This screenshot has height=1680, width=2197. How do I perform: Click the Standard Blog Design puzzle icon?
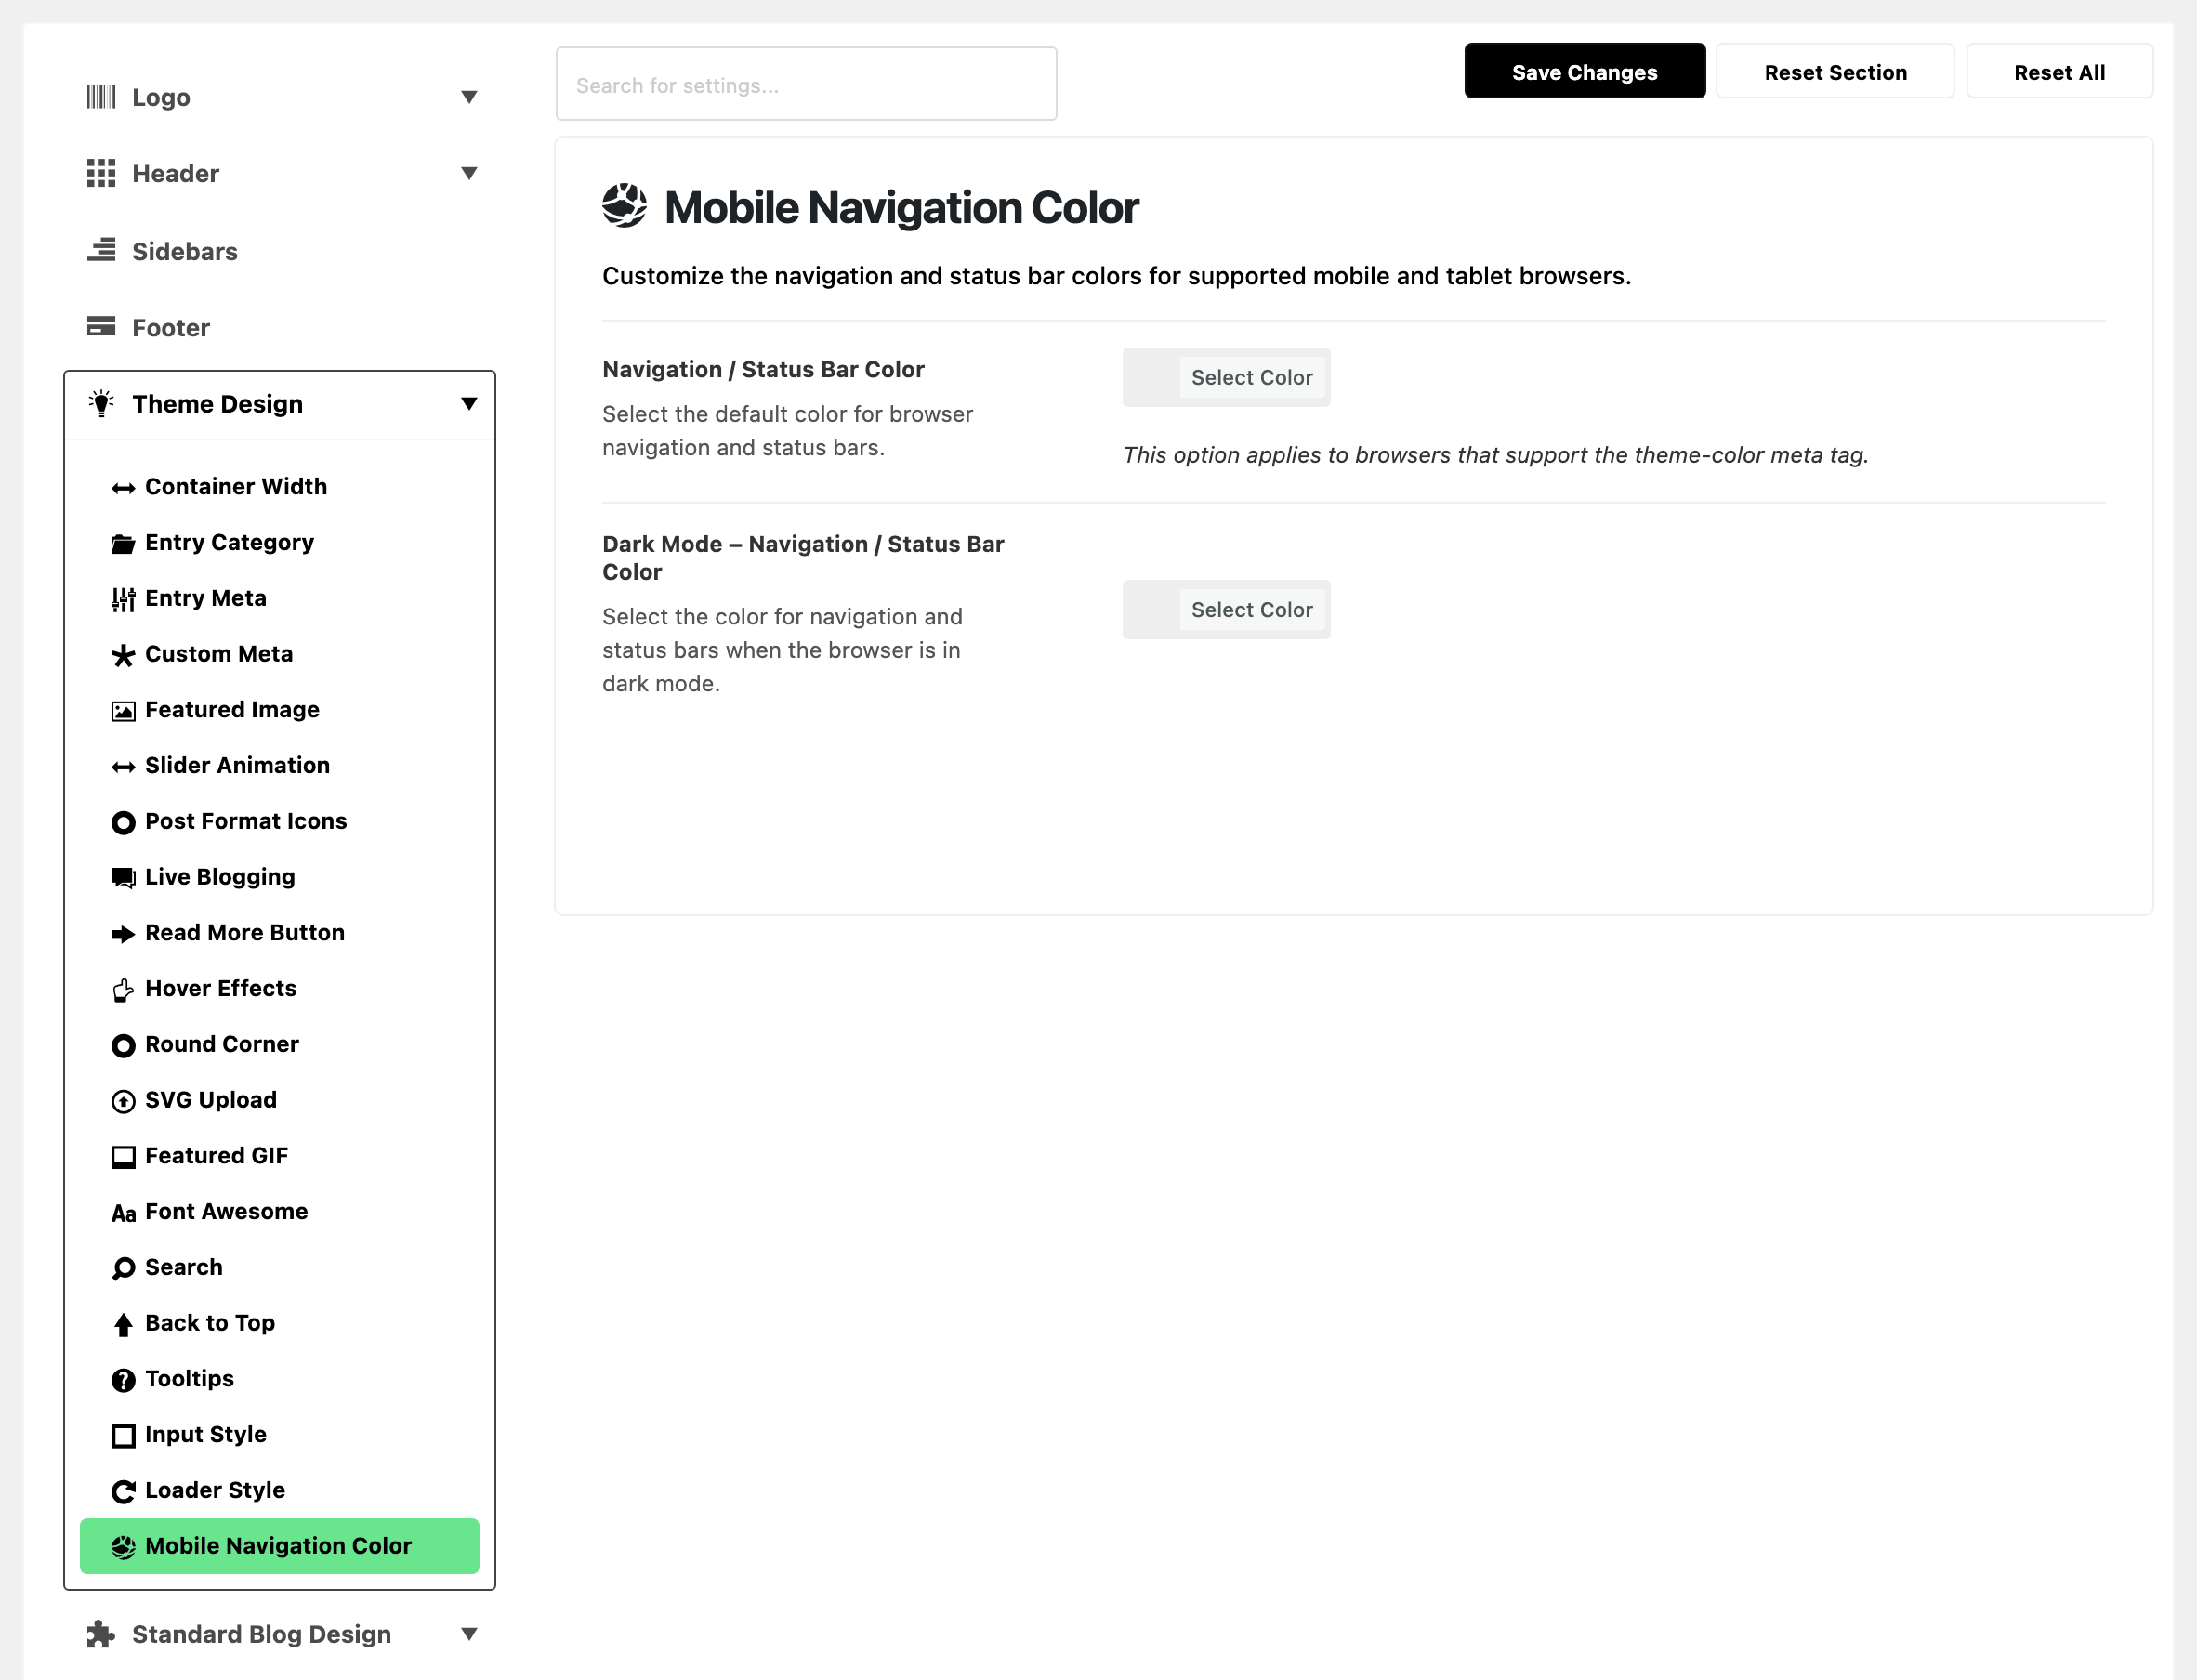point(101,1633)
